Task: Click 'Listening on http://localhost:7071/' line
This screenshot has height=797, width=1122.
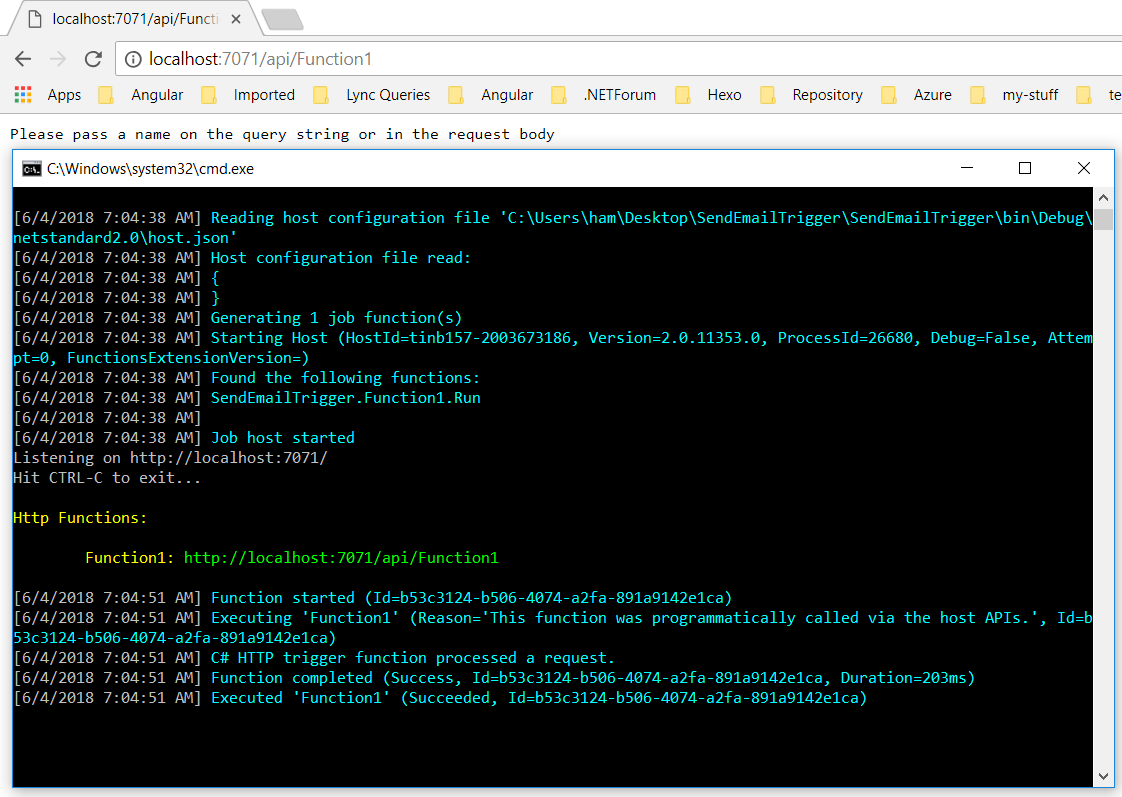Action: point(170,457)
